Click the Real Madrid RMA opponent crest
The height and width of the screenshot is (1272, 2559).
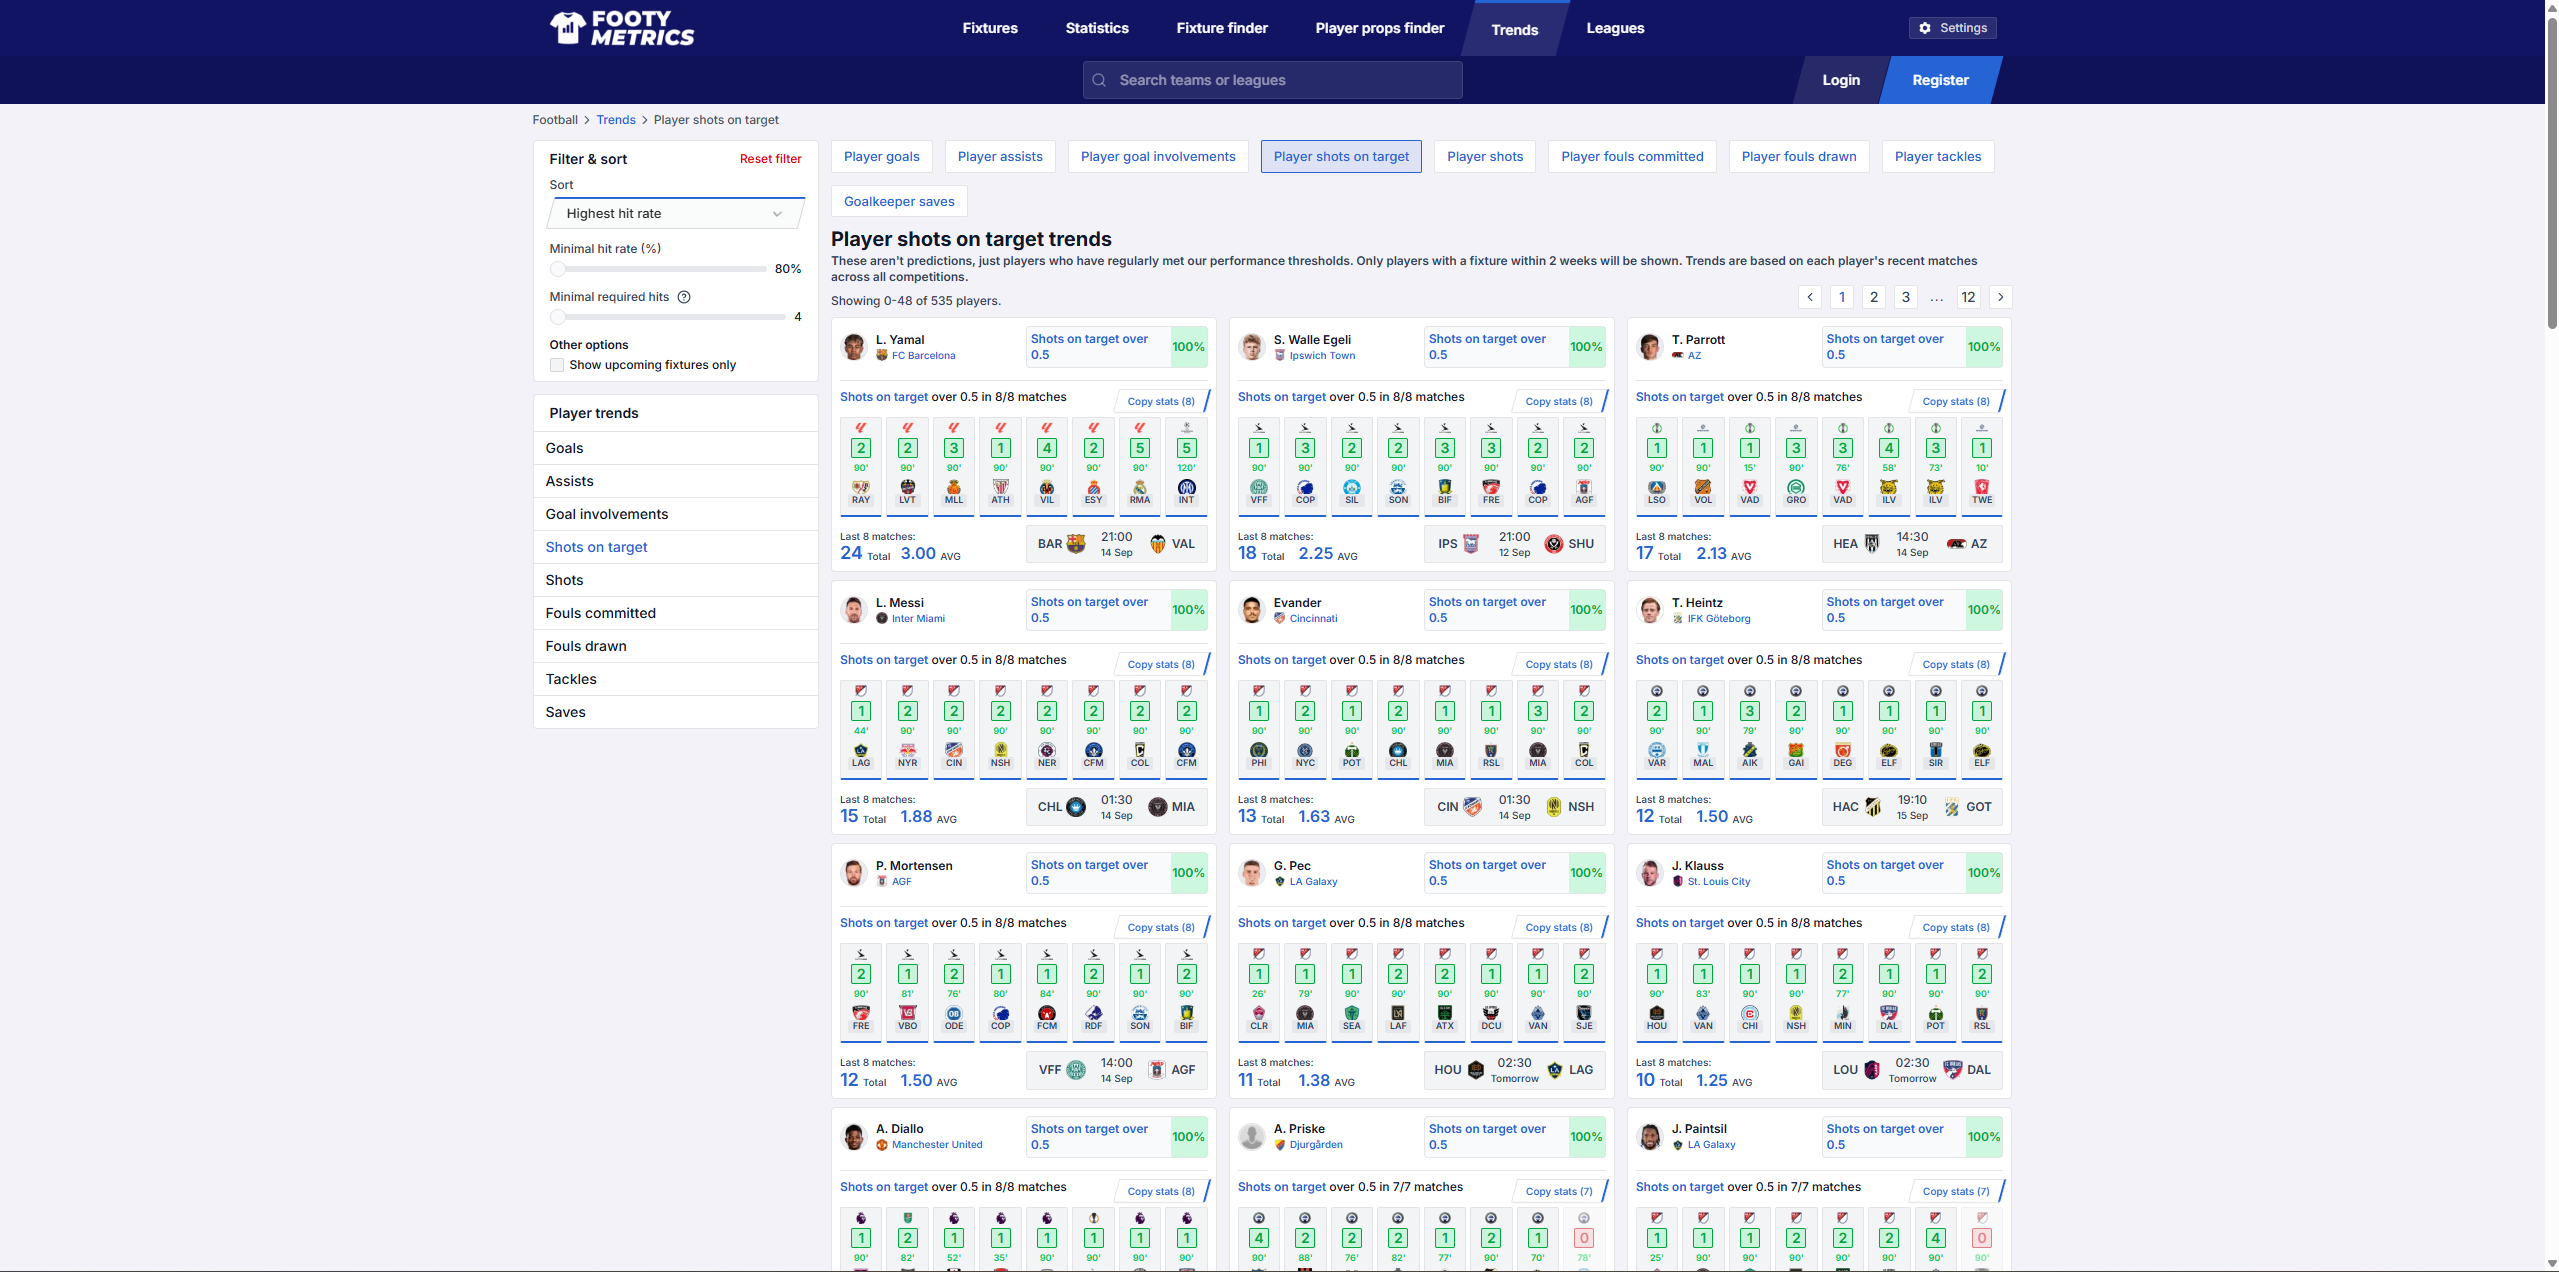[1140, 487]
